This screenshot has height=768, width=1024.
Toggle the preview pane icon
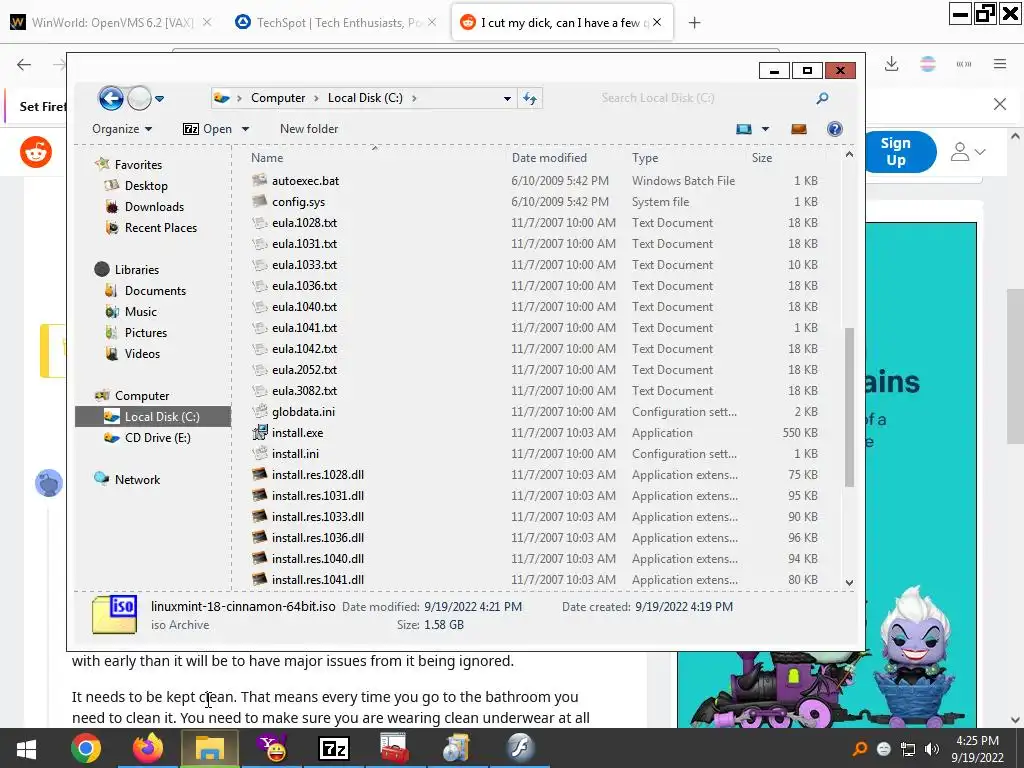(x=799, y=129)
